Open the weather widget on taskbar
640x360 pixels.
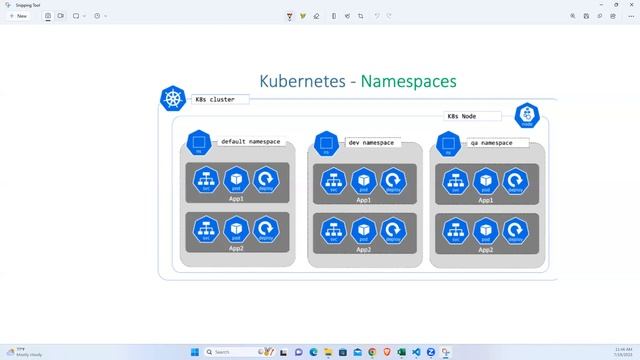click(x=25, y=352)
